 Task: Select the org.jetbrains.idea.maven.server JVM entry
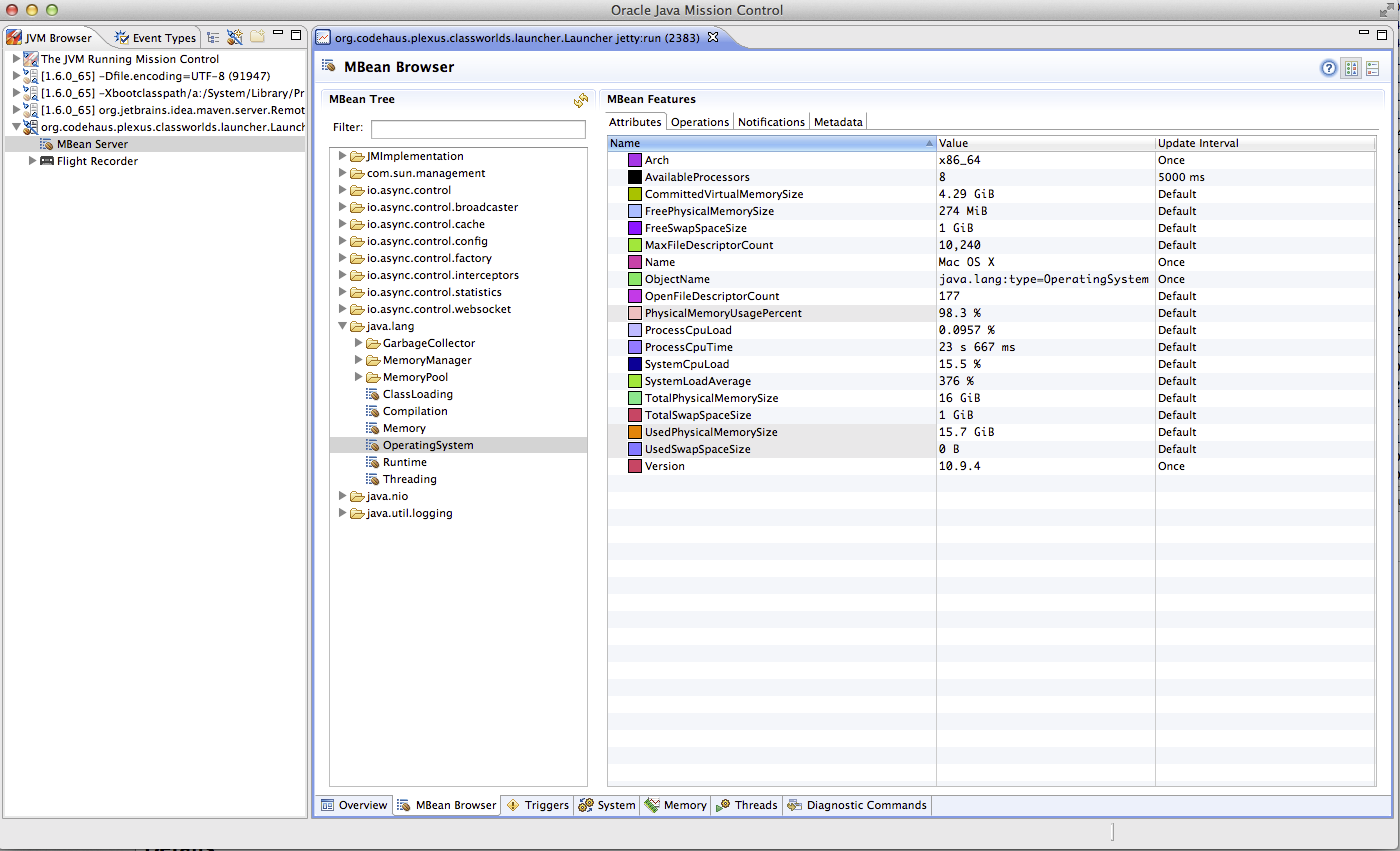tap(173, 110)
